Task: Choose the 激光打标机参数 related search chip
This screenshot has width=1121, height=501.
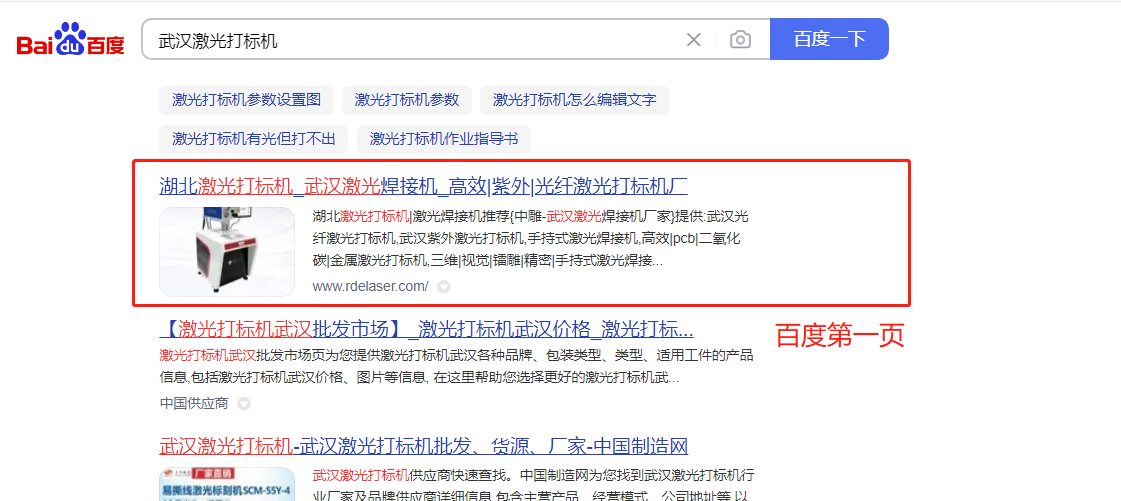Action: tap(406, 100)
